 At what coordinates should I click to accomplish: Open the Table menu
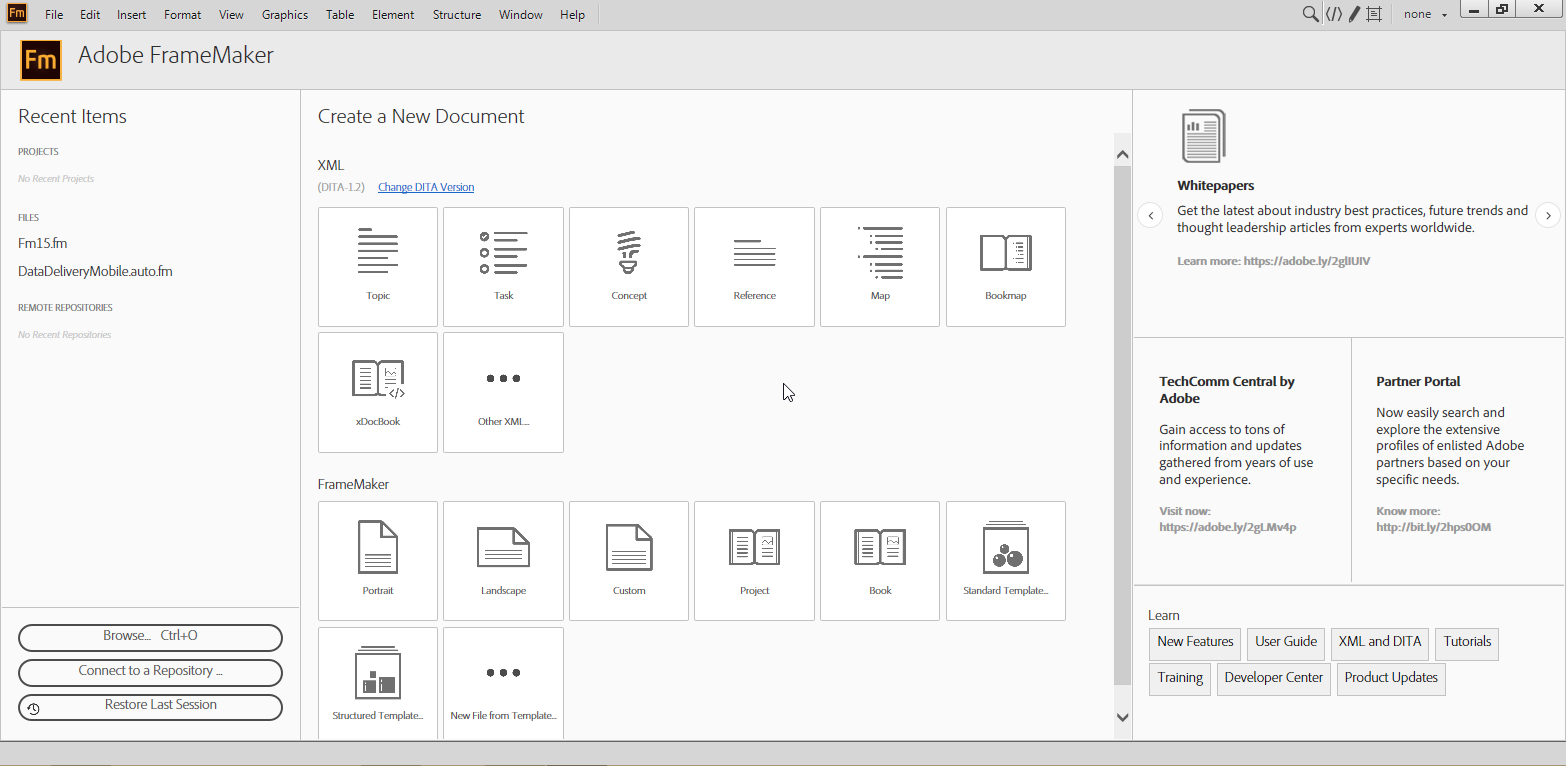(x=340, y=15)
